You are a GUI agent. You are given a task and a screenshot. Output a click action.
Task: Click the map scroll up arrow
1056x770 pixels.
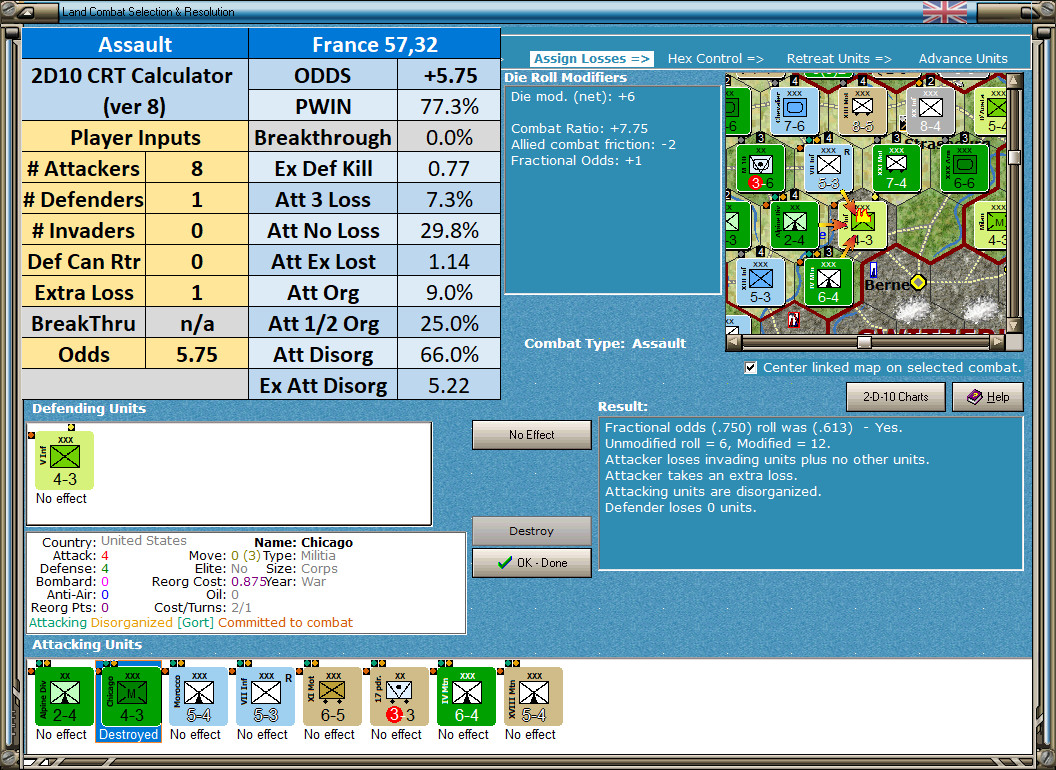point(1014,81)
